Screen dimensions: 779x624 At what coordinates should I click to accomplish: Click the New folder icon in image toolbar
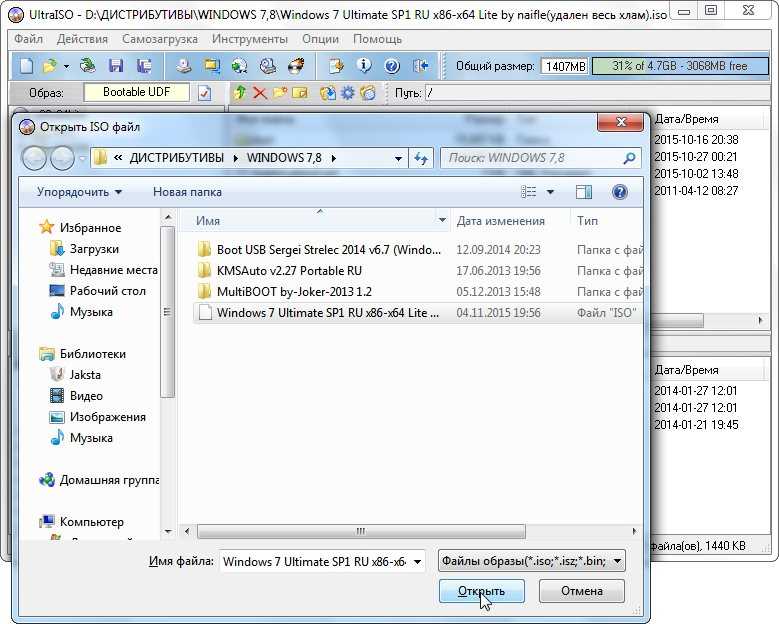click(280, 92)
